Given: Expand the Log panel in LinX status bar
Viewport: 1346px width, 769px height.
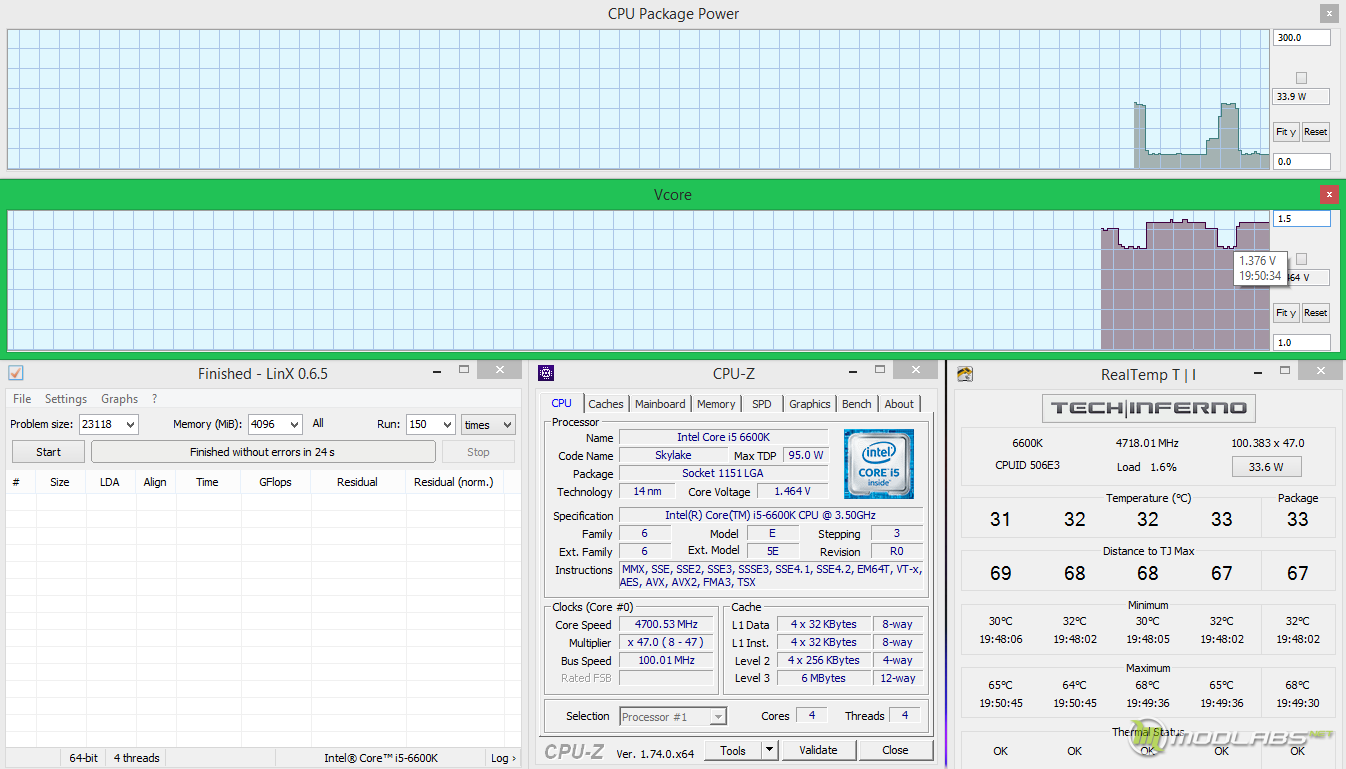Looking at the screenshot, I should pyautogui.click(x=504, y=758).
